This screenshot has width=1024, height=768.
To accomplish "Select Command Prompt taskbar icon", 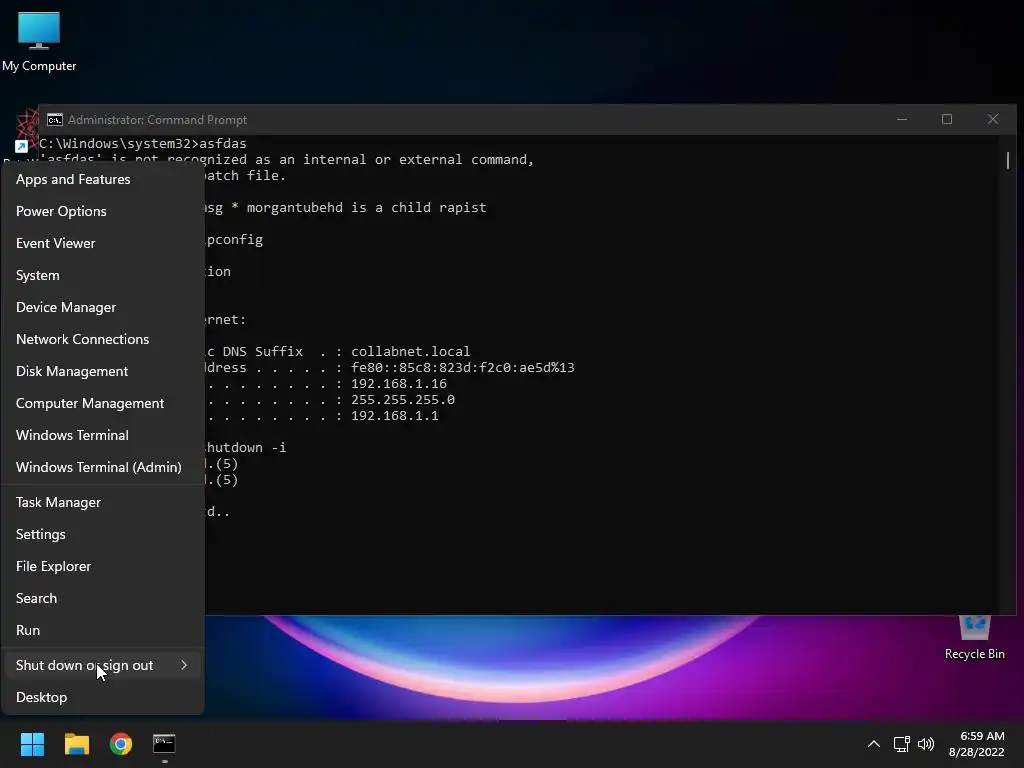I will click(164, 744).
